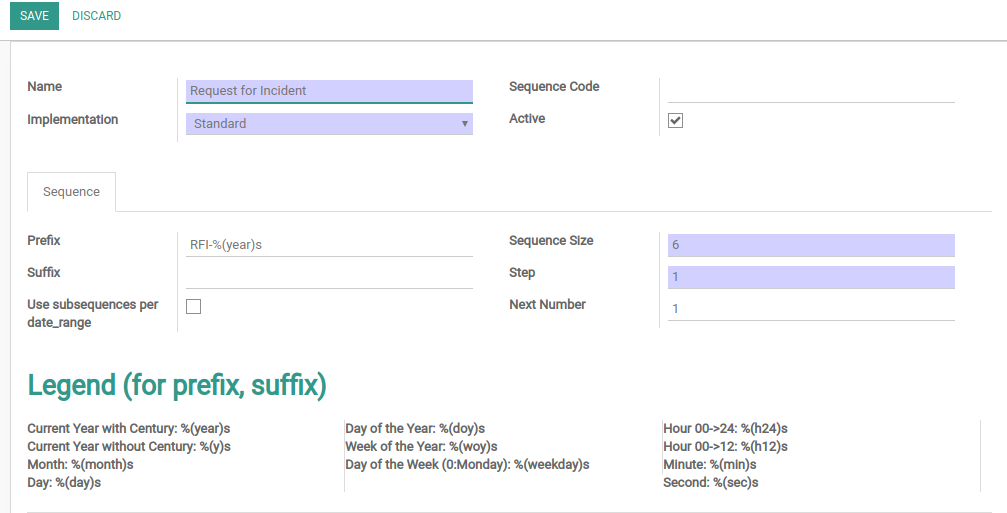This screenshot has width=1007, height=513.
Task: Click the Legend (for prefix, suffix) heading
Action: point(177,385)
